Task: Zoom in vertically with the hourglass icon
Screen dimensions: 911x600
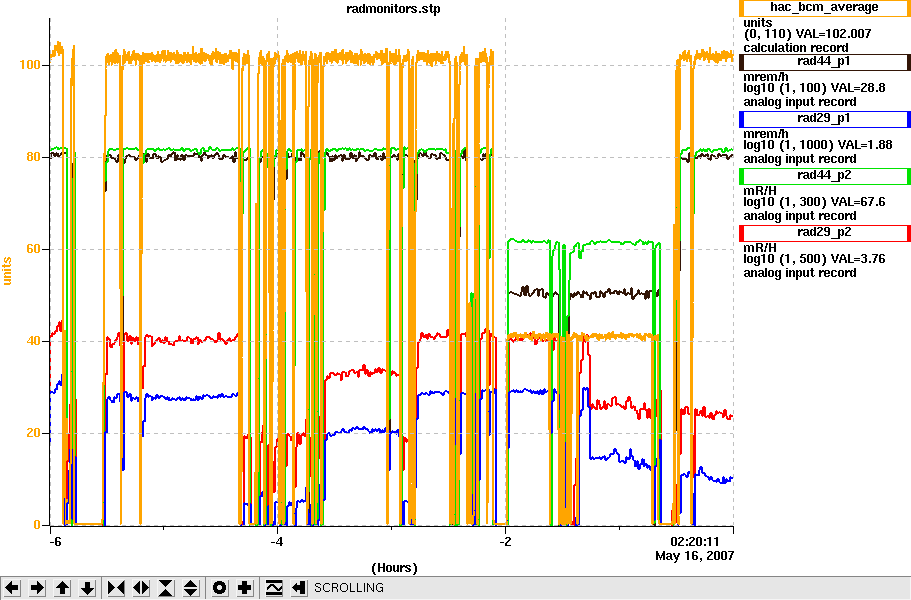Action: point(166,588)
